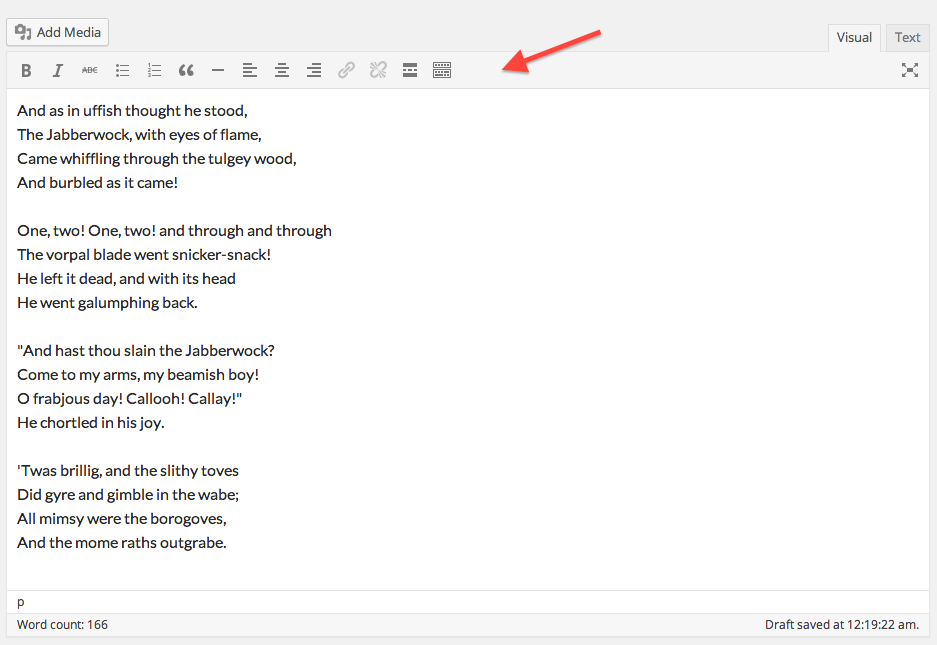Screen dimensions: 937x645
Task: Click line 'And the mome raths outgrabe.'
Action: pos(122,543)
